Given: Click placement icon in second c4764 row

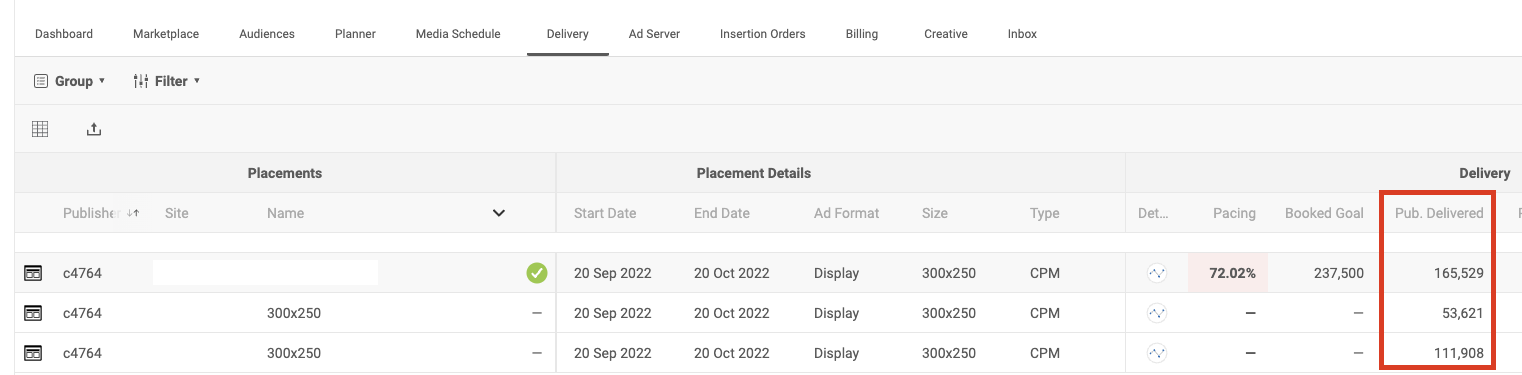Looking at the screenshot, I should pyautogui.click(x=33, y=313).
